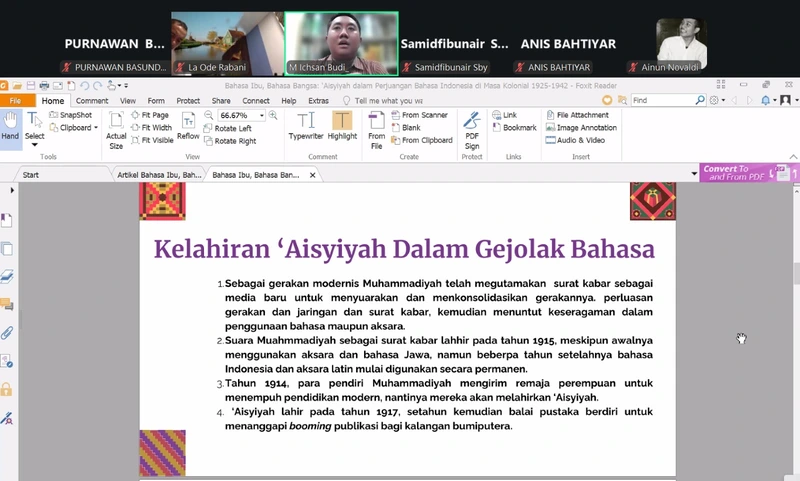This screenshot has width=800, height=481.
Task: Set view to Actual Size
Action: click(x=116, y=131)
